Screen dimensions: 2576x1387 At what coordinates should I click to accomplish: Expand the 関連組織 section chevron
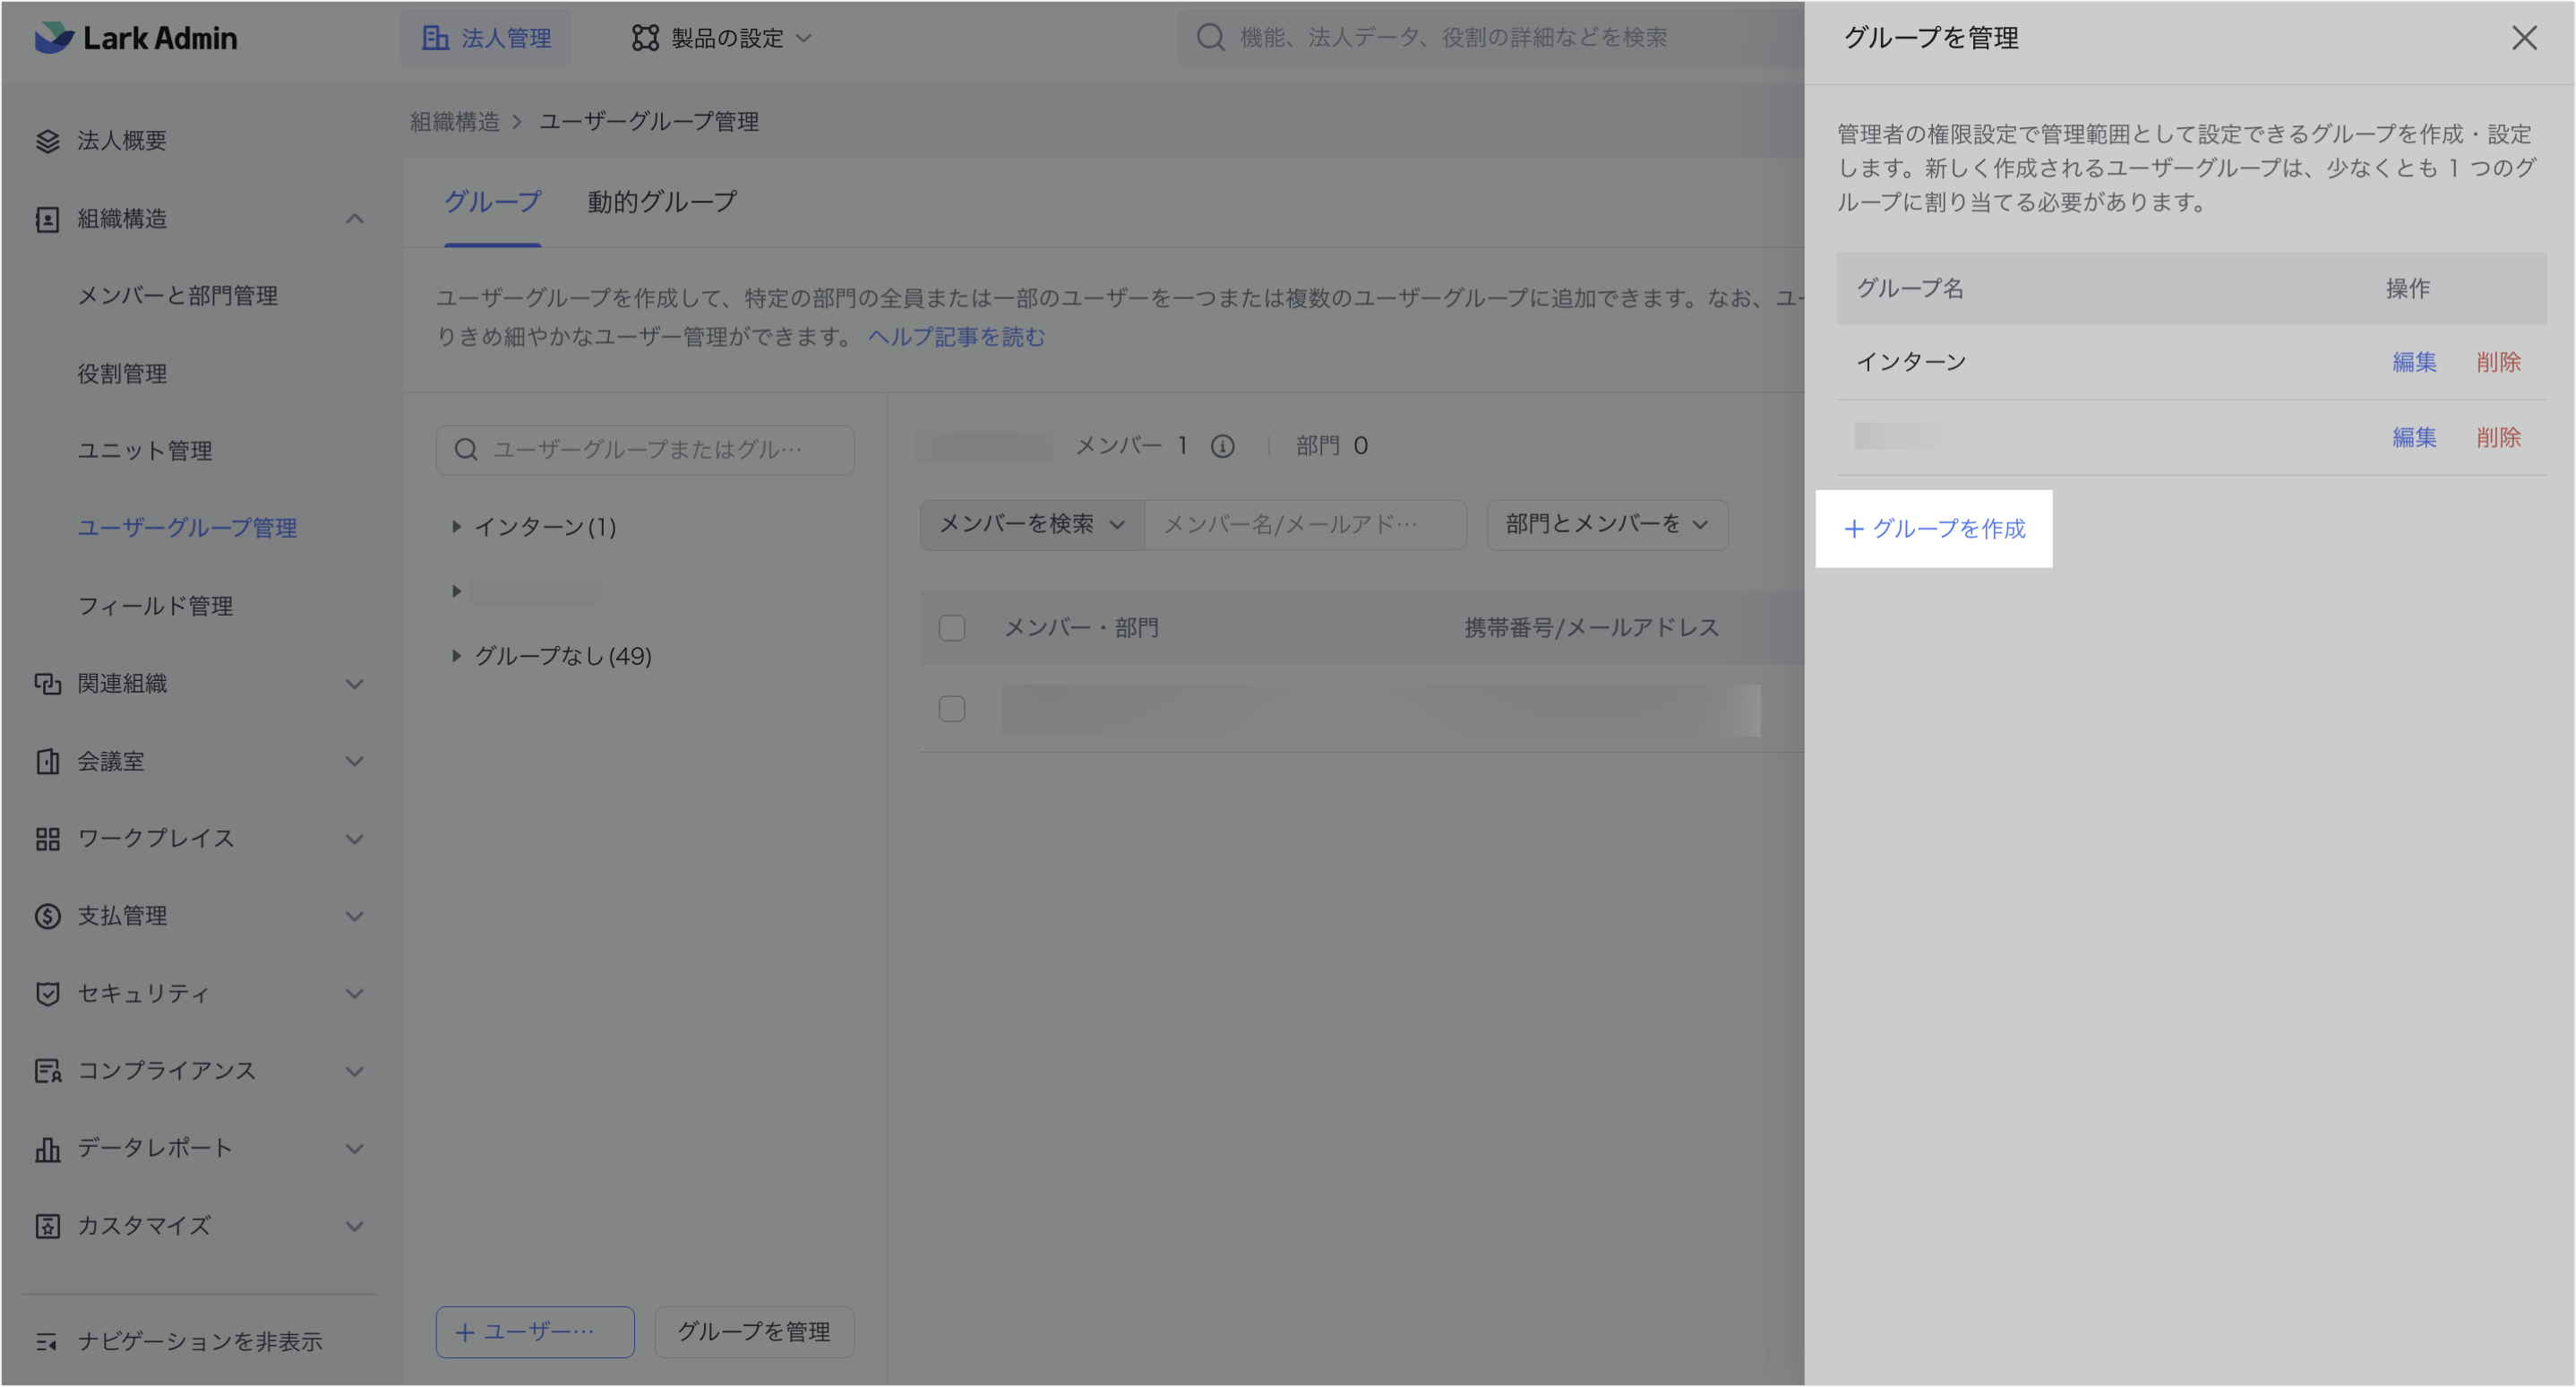point(355,684)
